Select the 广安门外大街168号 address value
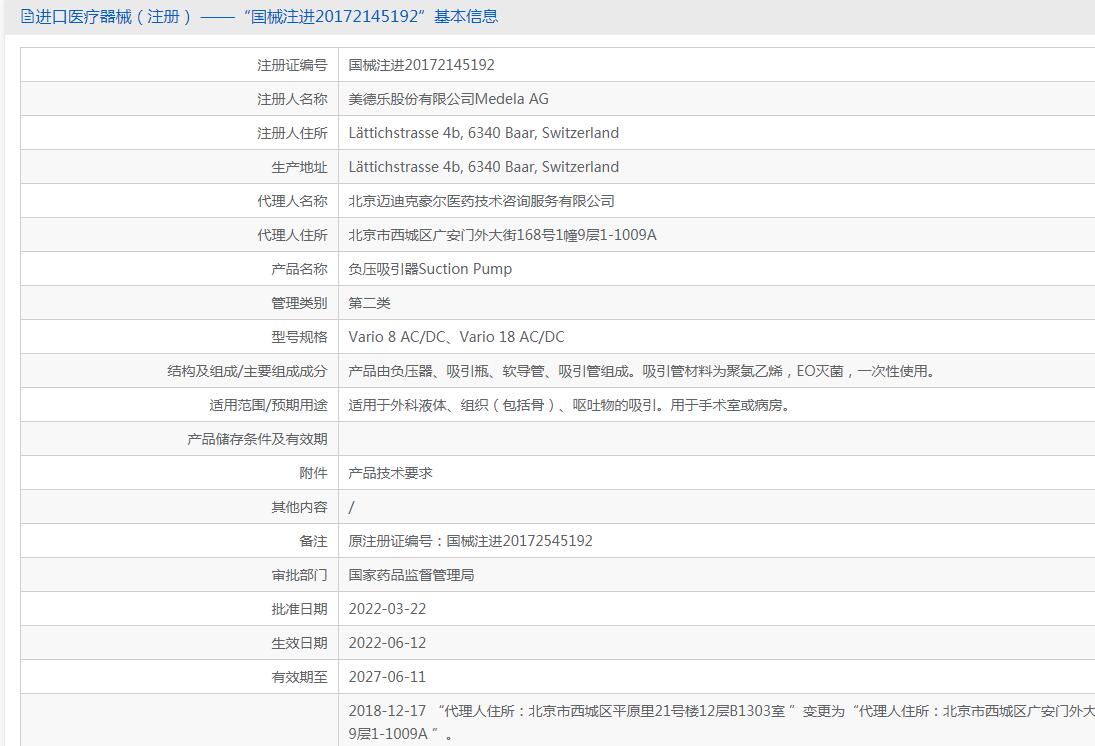1095x746 pixels. point(502,235)
